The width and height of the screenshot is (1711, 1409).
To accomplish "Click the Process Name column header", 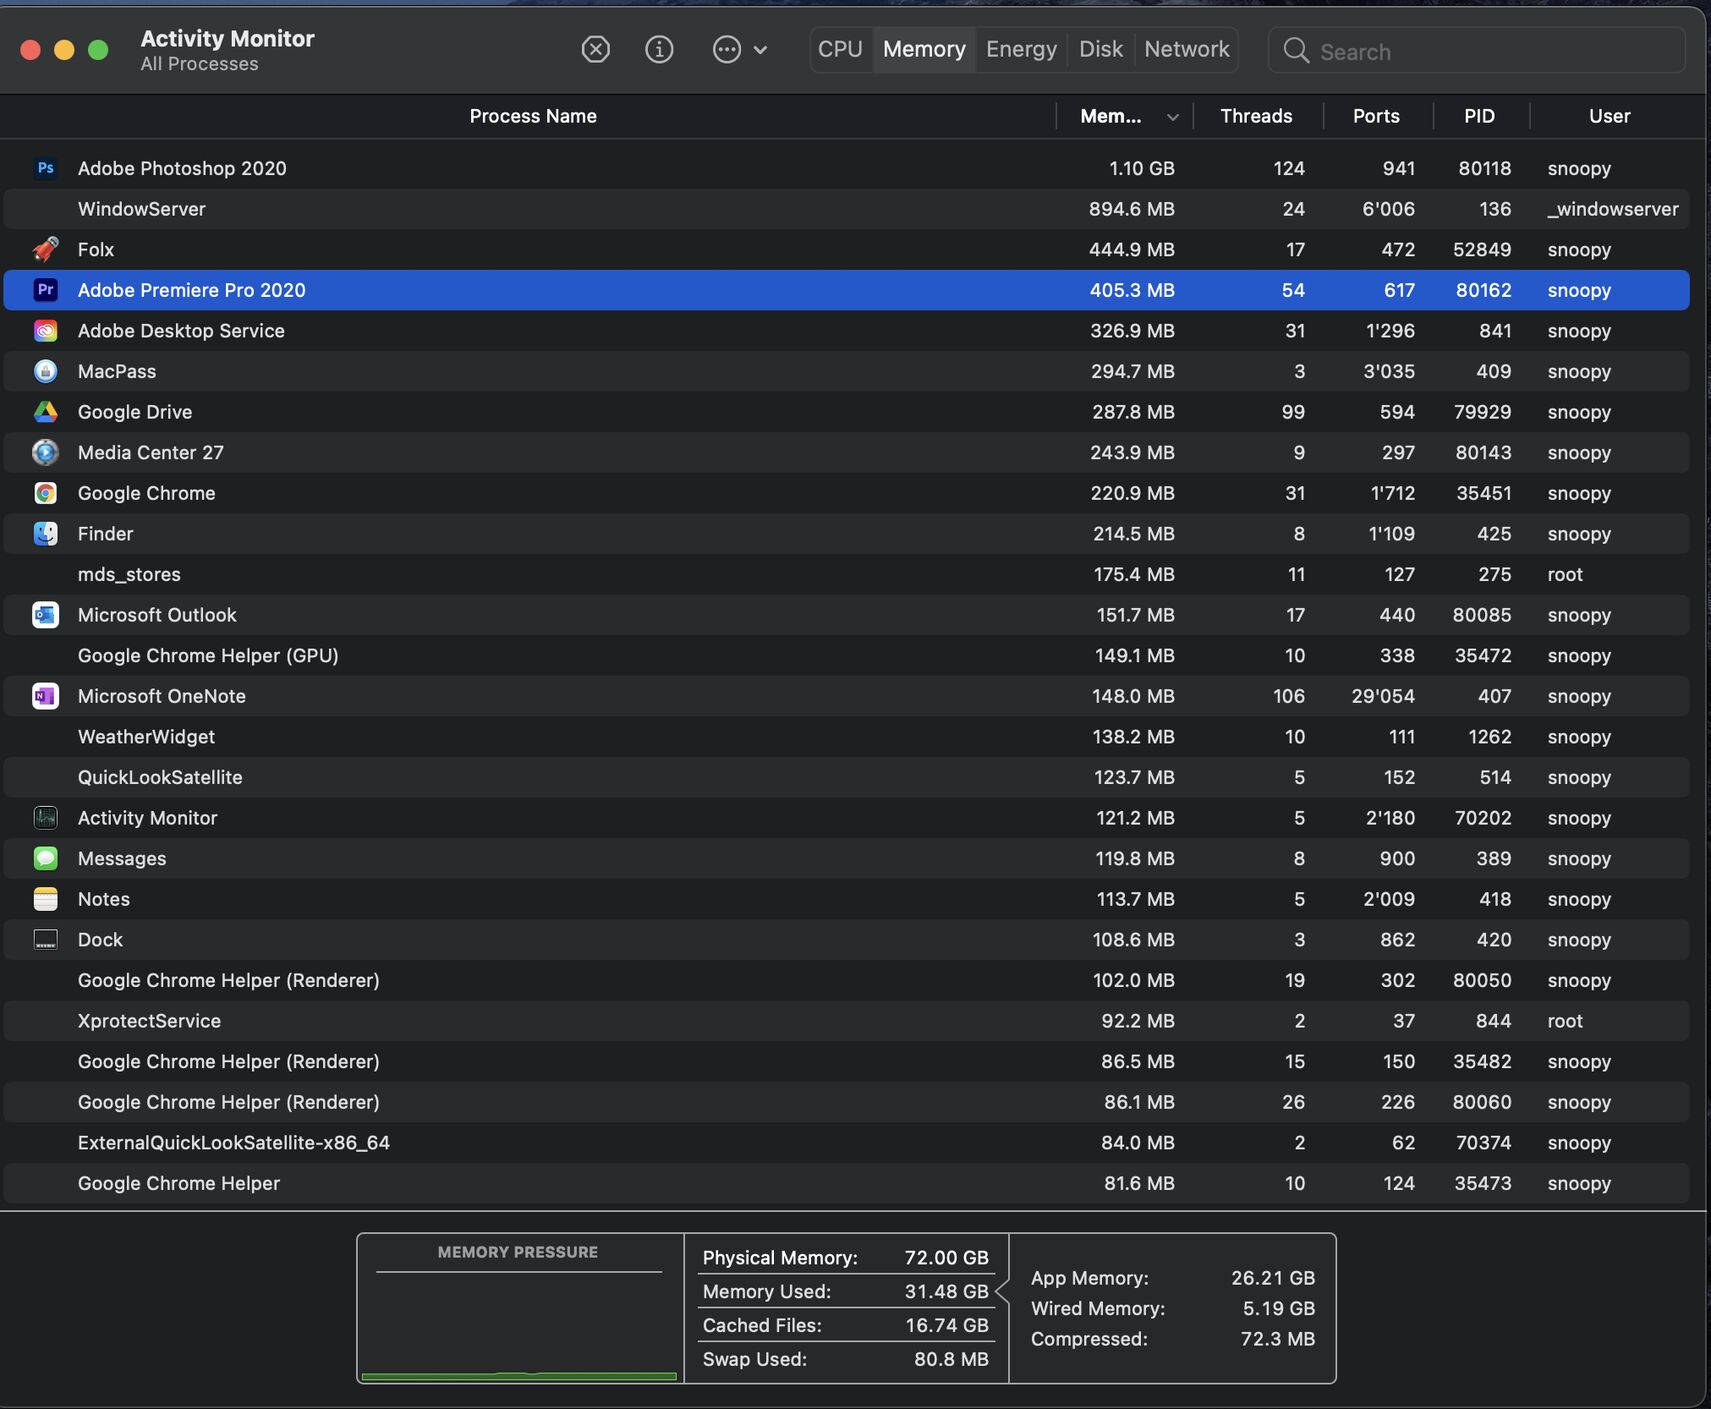I will pyautogui.click(x=533, y=116).
